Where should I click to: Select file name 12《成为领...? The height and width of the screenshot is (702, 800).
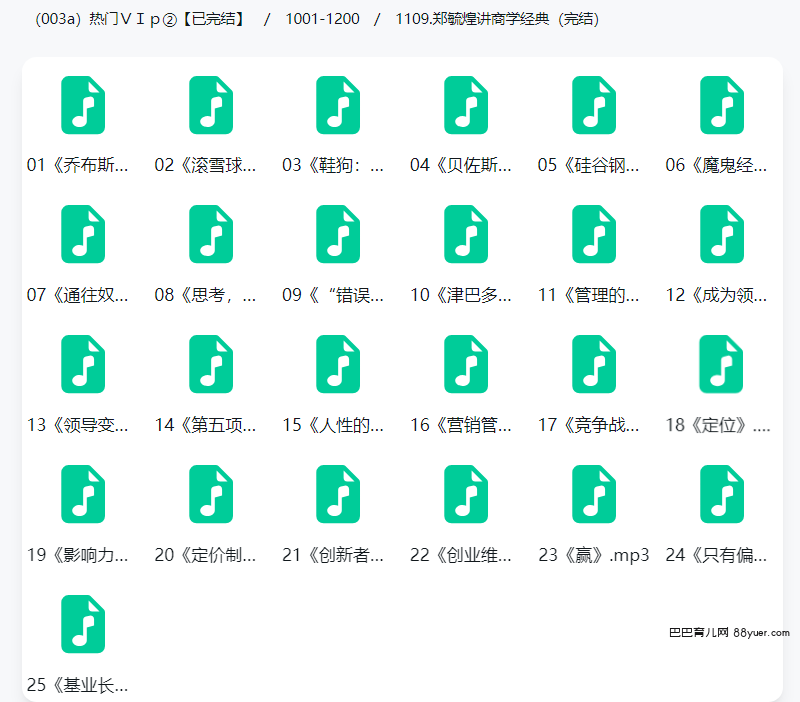coord(716,295)
